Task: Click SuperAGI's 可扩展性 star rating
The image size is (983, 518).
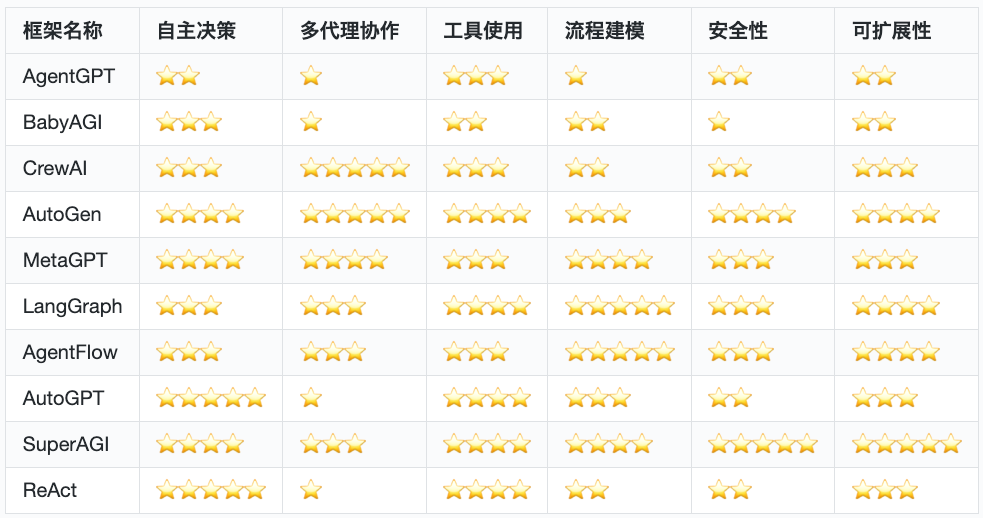Action: 906,444
